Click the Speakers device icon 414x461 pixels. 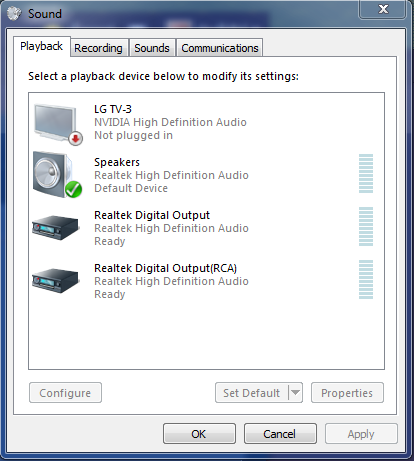[57, 175]
